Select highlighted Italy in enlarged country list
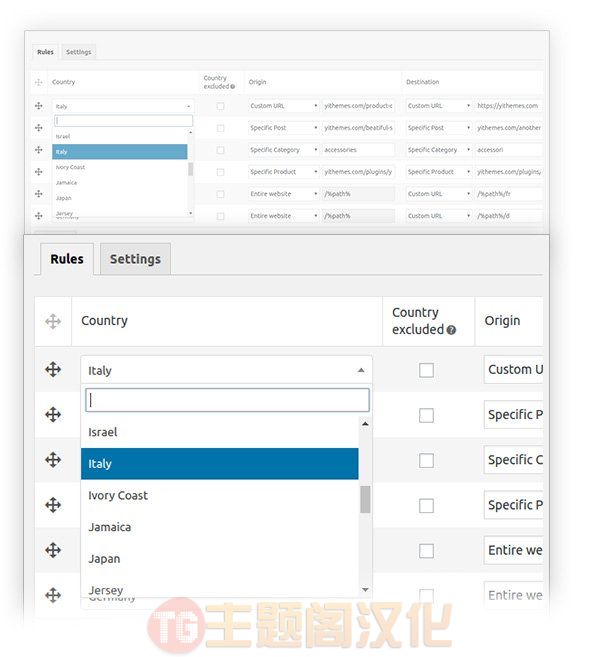This screenshot has height=657, width=600. pyautogui.click(x=220, y=464)
